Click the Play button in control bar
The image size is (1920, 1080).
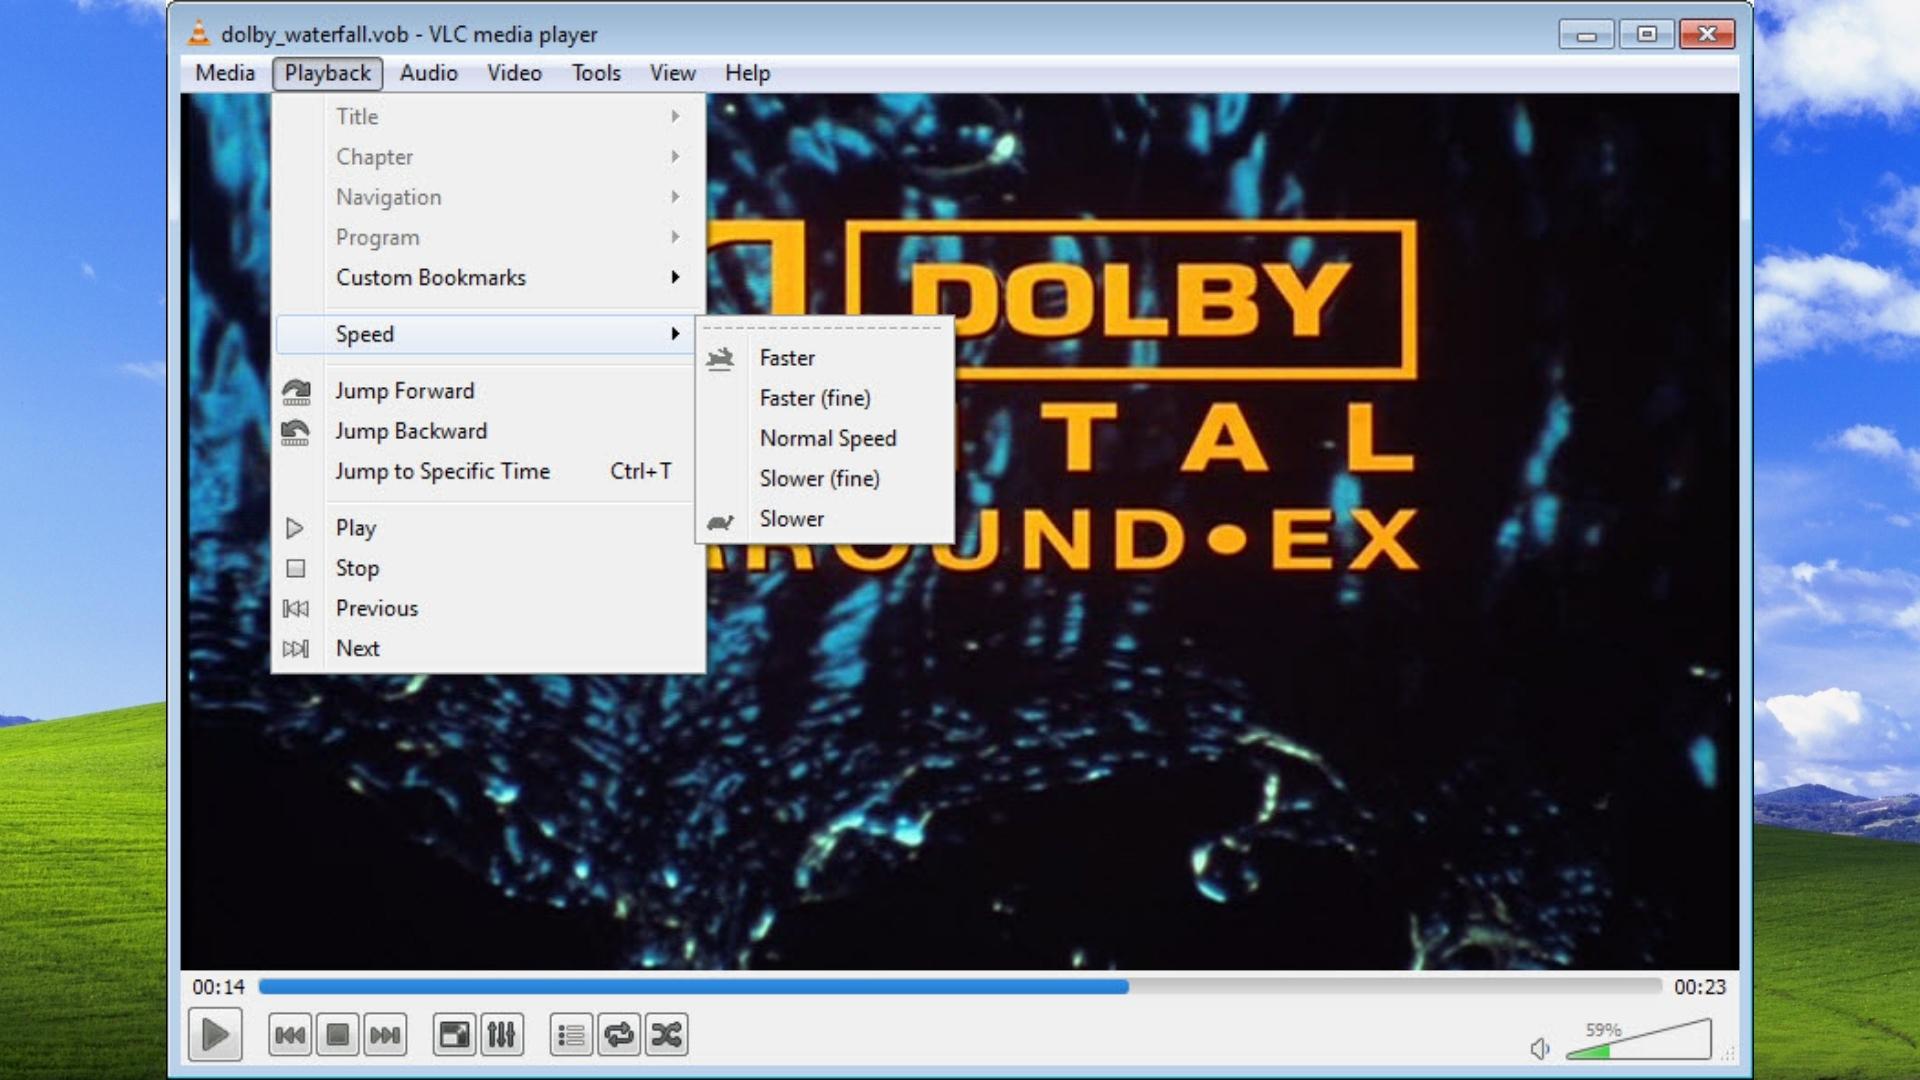coord(215,1035)
